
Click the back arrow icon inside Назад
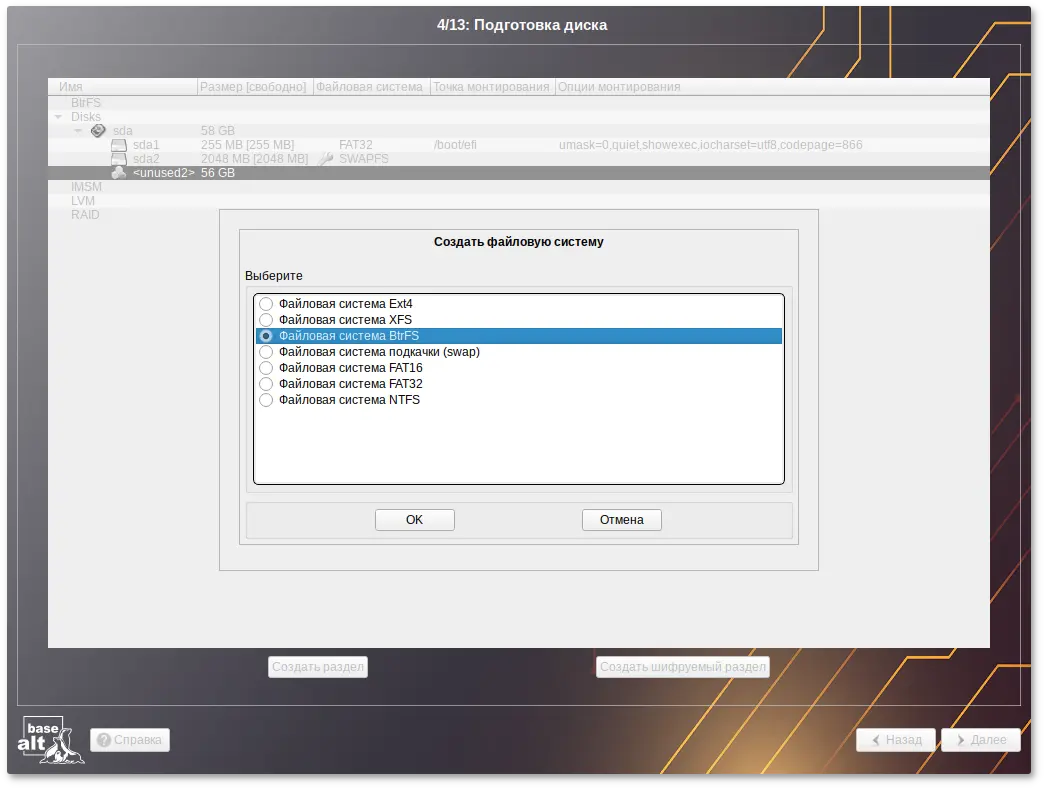click(878, 740)
